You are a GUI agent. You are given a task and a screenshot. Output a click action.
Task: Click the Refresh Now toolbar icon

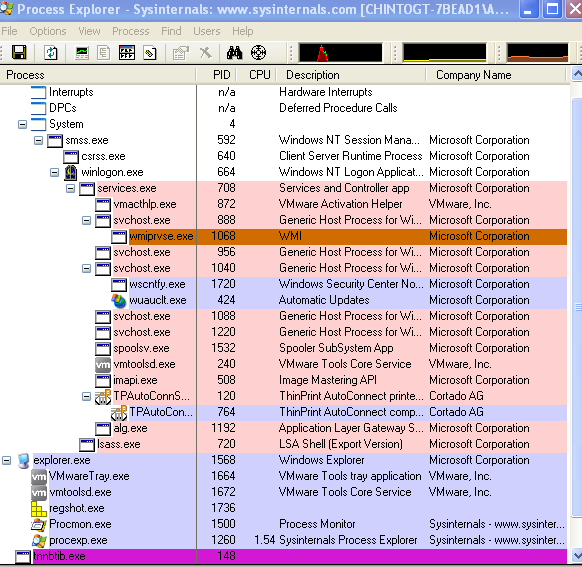pos(50,52)
